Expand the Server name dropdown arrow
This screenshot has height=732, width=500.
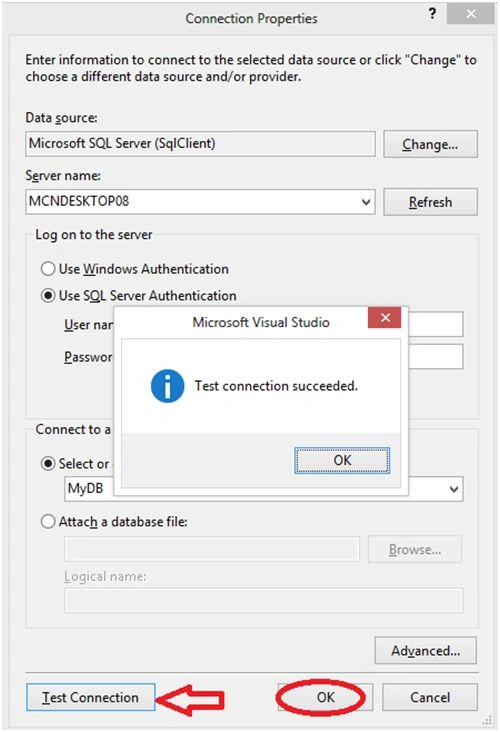point(366,202)
